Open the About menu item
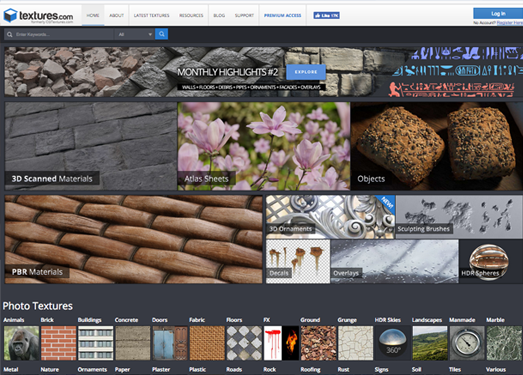523x375 pixels. (x=116, y=15)
